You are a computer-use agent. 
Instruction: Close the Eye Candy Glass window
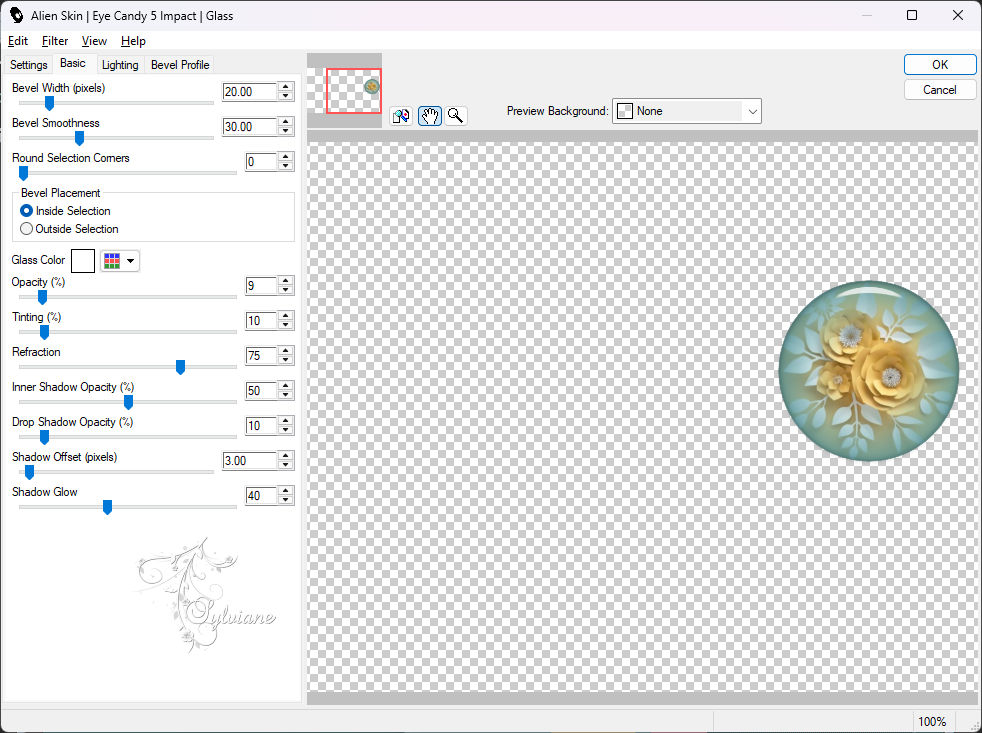[958, 15]
